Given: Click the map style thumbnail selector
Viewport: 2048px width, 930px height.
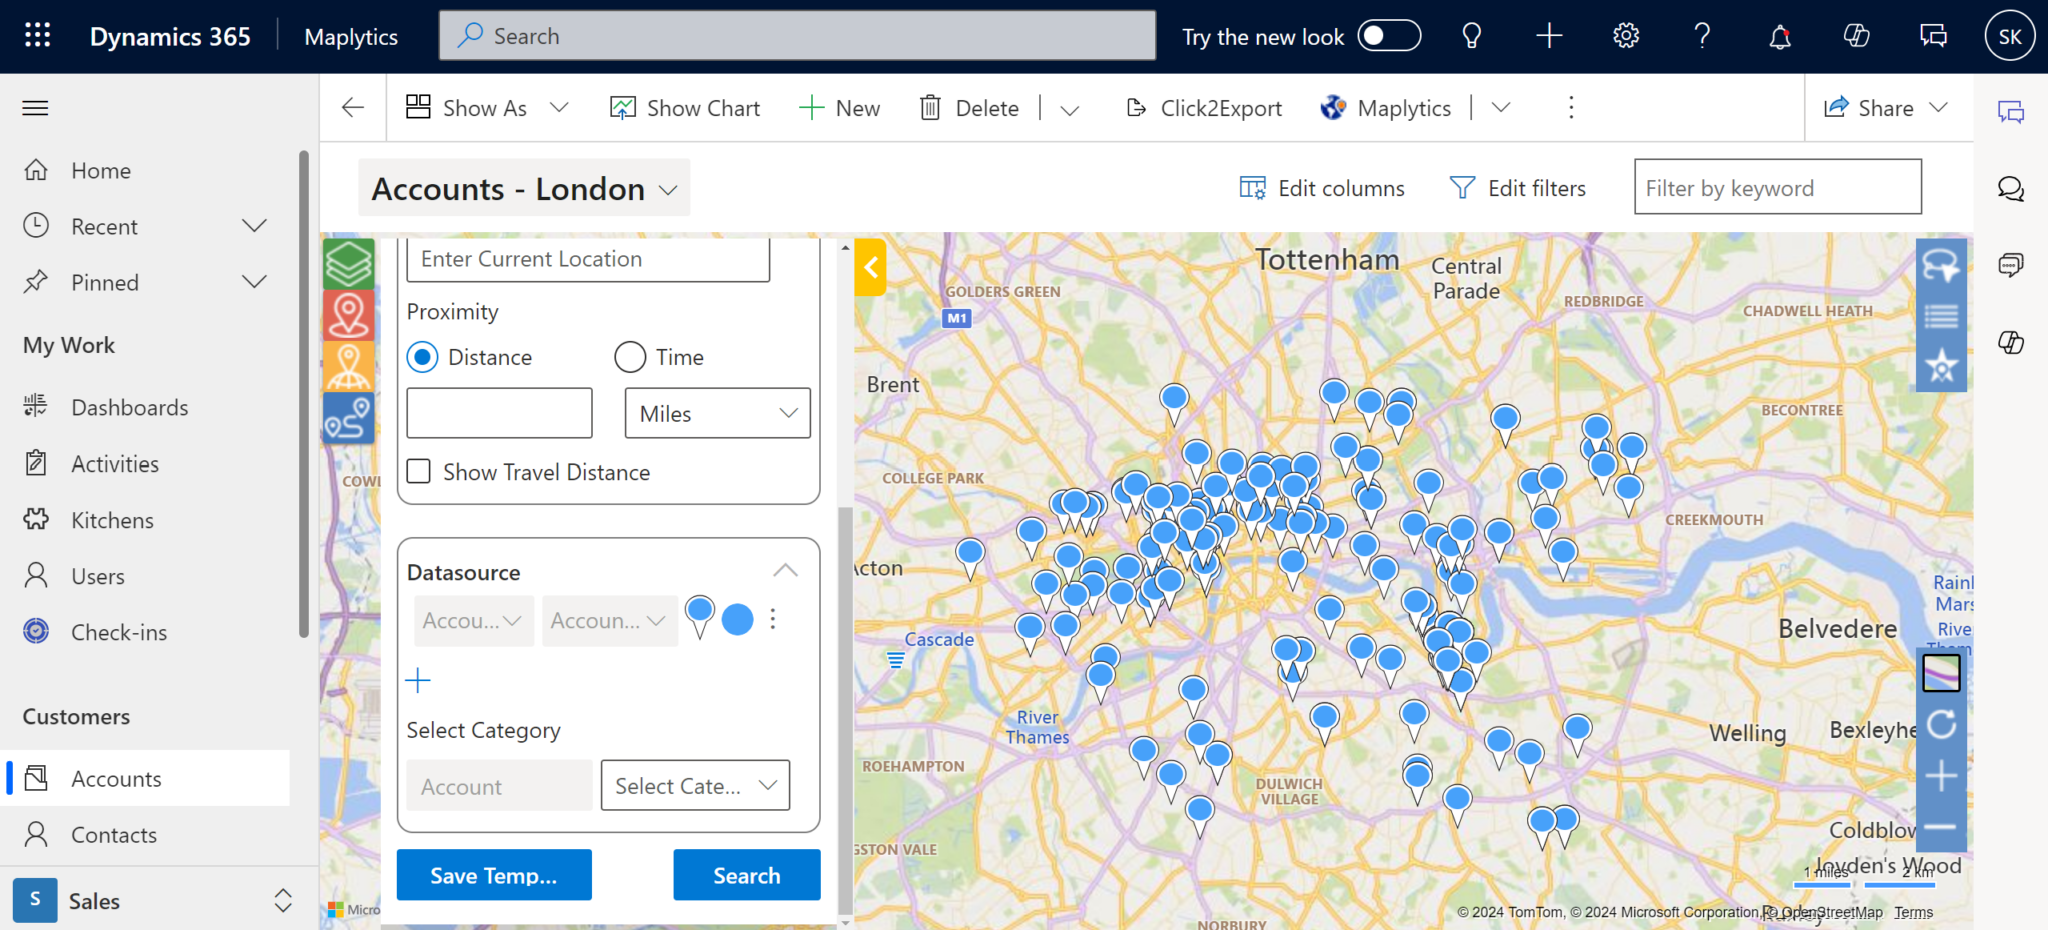Looking at the screenshot, I should tap(1941, 673).
